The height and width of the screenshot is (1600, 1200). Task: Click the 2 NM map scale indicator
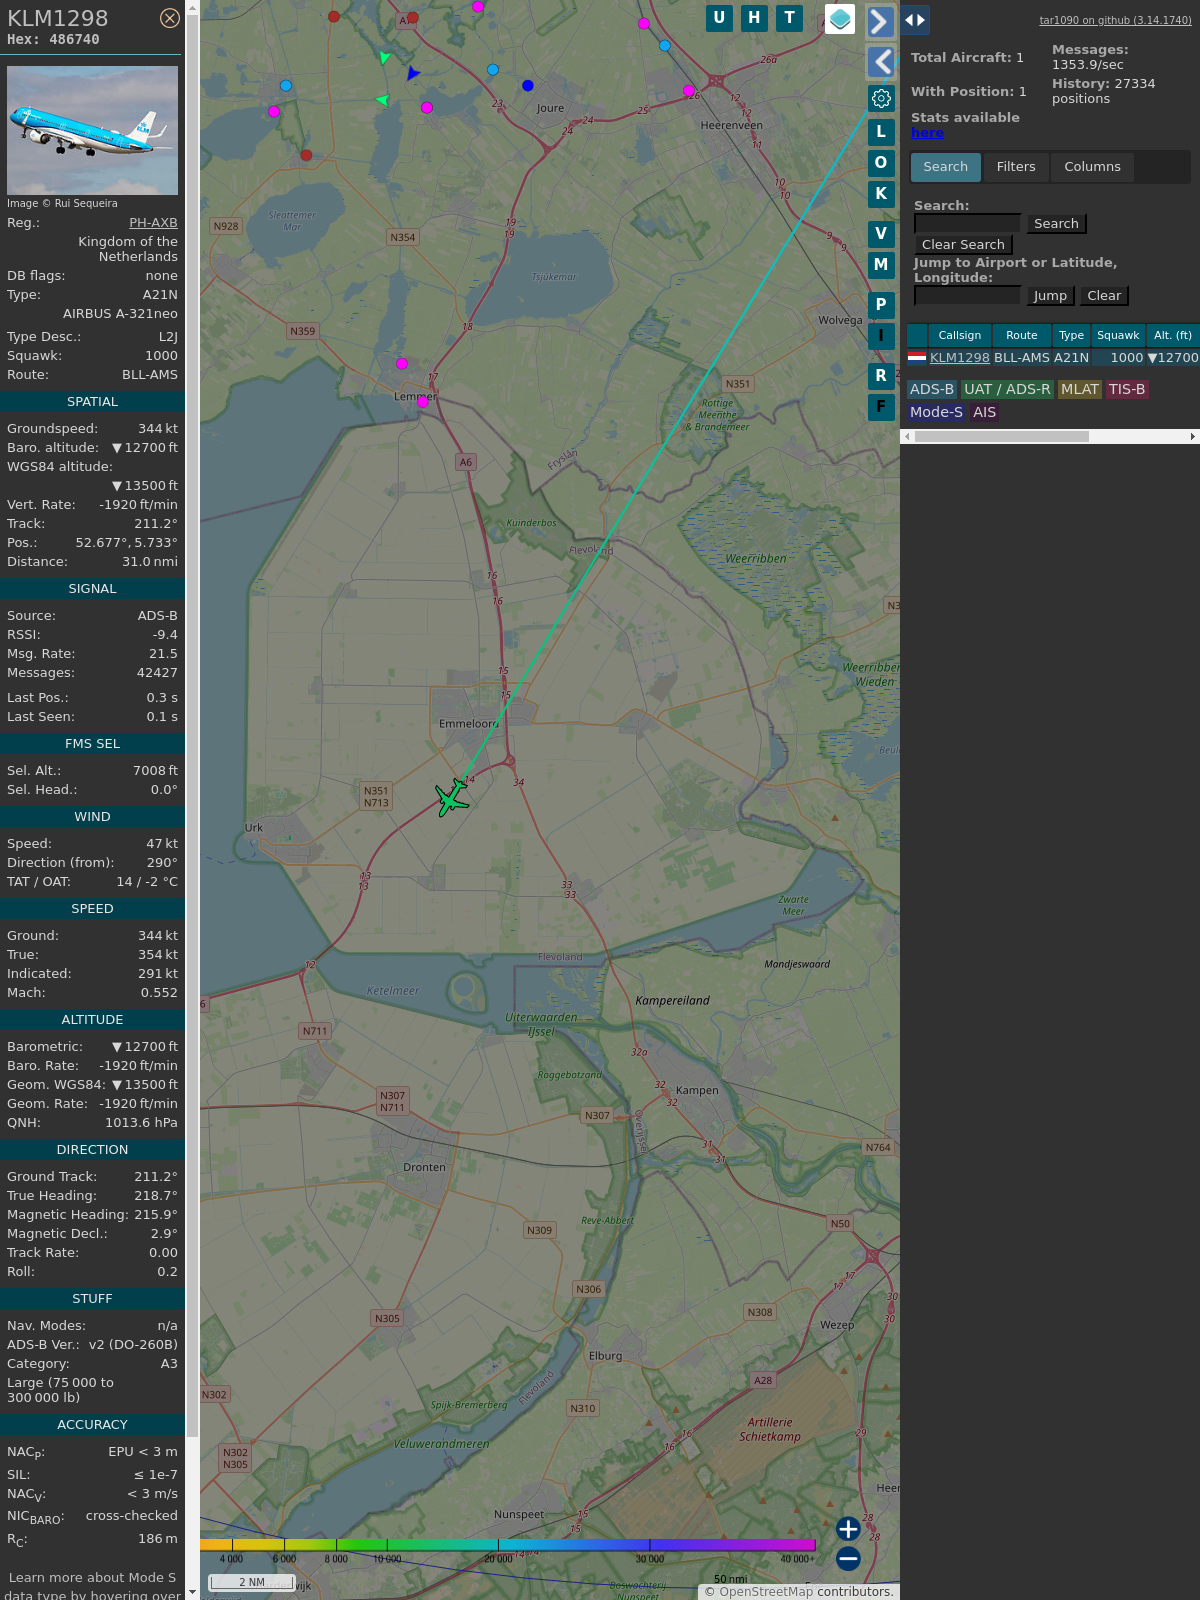tap(252, 1582)
